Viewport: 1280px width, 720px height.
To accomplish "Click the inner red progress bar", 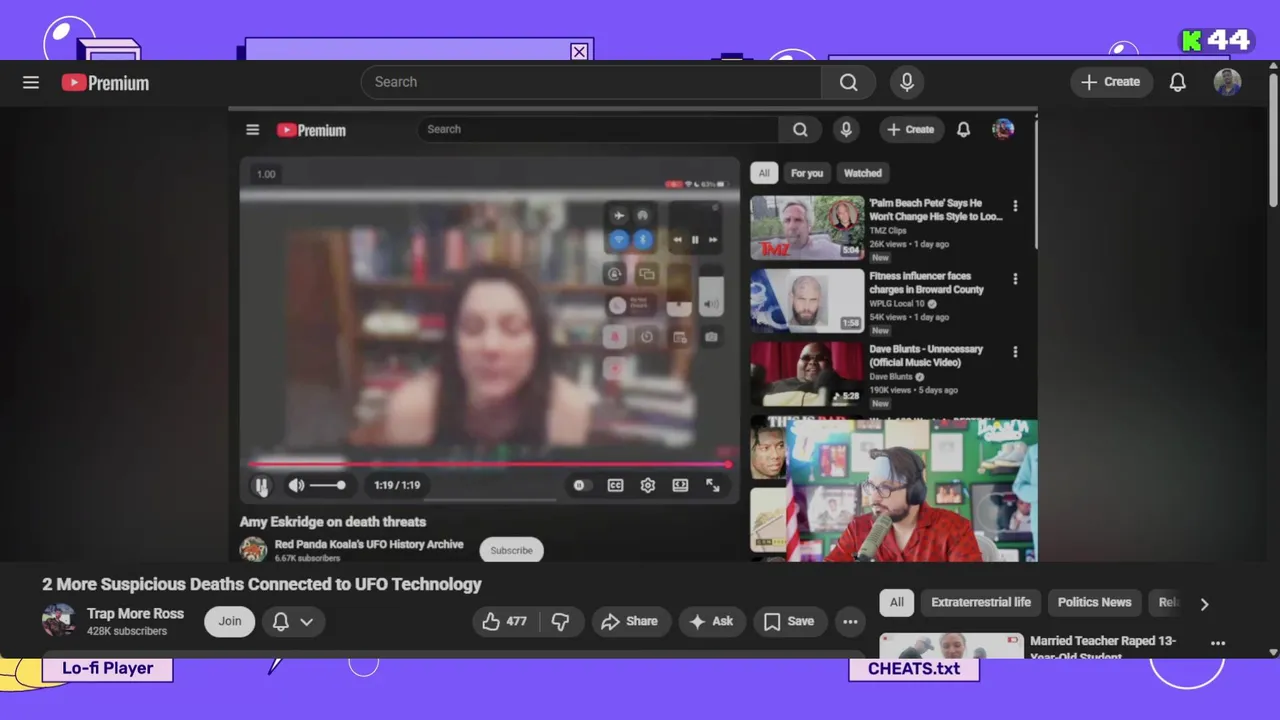I will pyautogui.click(x=490, y=464).
